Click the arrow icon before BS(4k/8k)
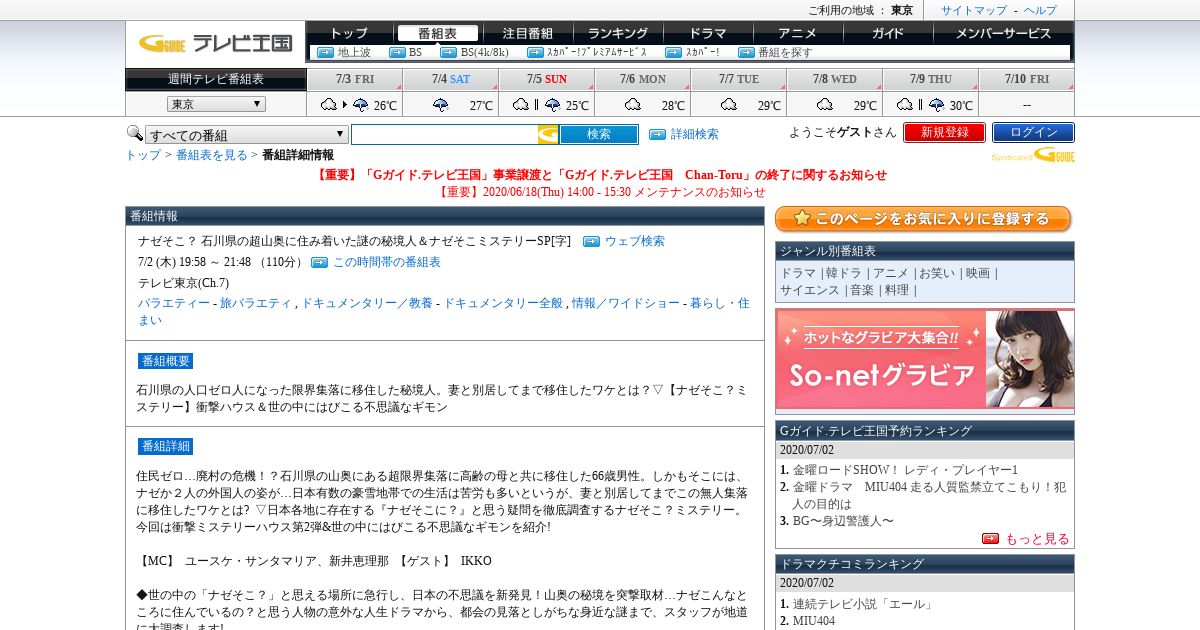 448,52
